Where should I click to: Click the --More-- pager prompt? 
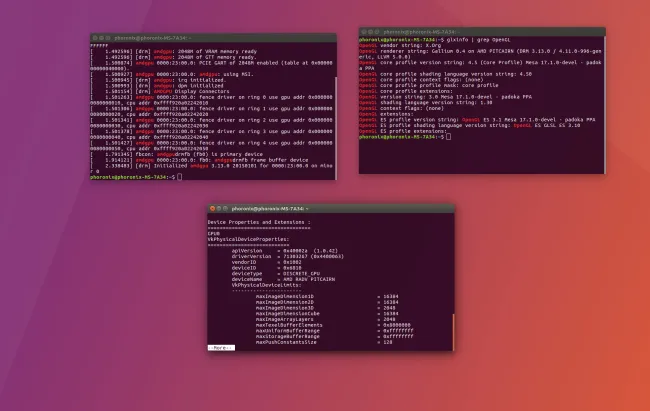pyautogui.click(x=221, y=348)
